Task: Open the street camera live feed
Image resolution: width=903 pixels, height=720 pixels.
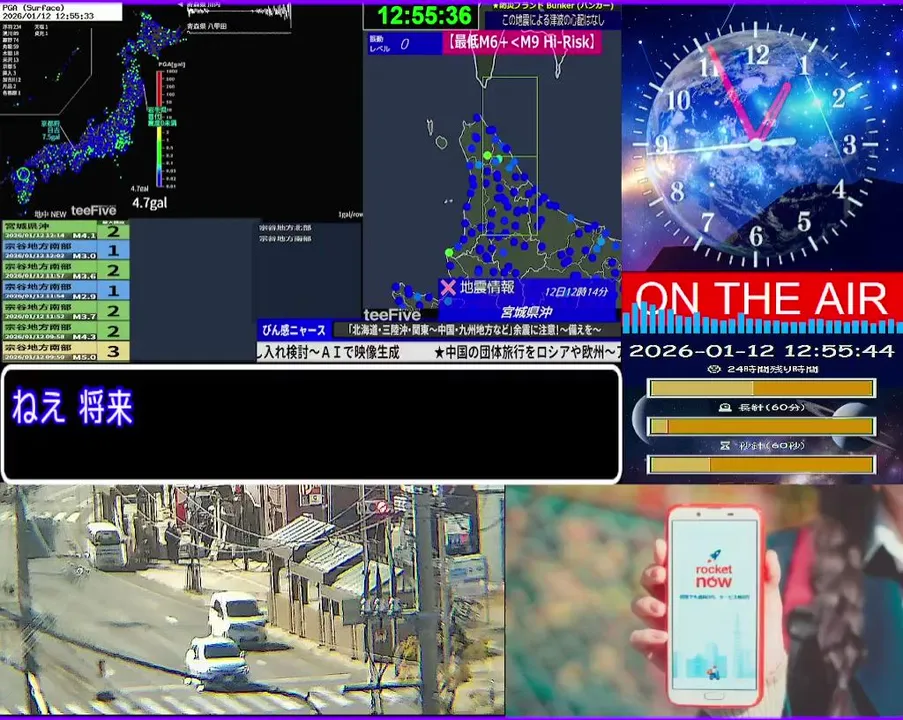Action: click(x=252, y=600)
